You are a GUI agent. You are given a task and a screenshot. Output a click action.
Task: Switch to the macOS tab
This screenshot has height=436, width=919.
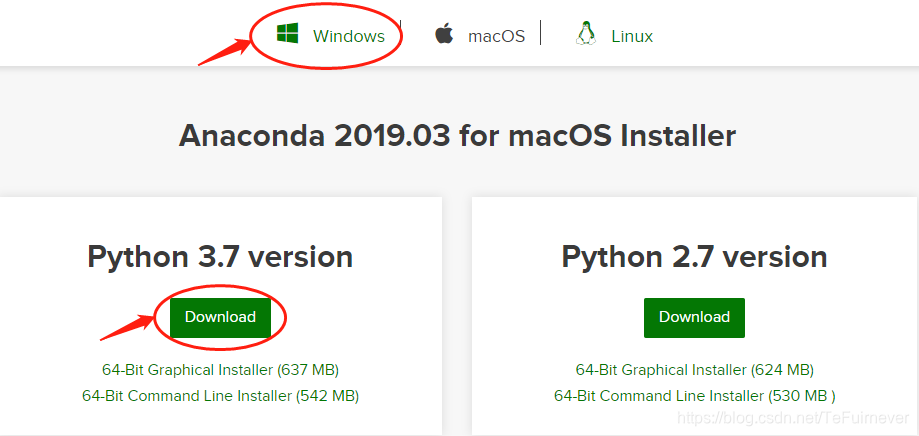coord(496,36)
